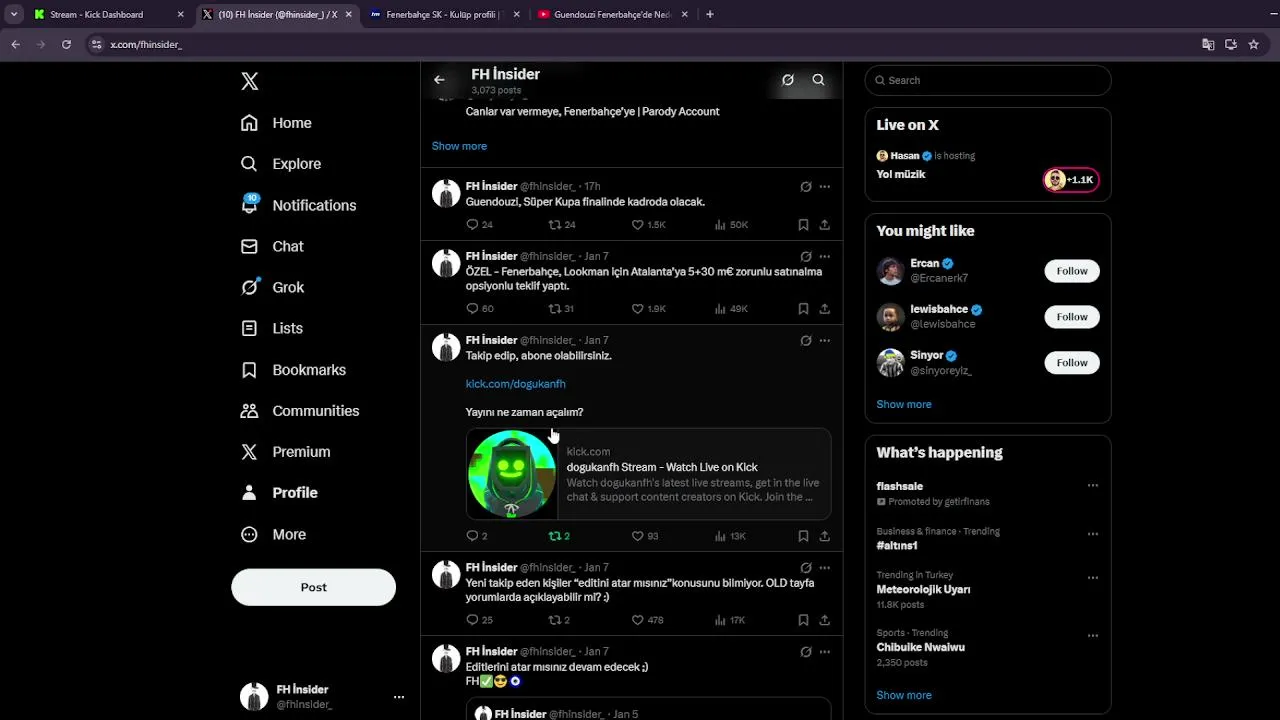This screenshot has height=720, width=1280.
Task: Repost the Lookman Atalanta post
Action: (x=561, y=309)
